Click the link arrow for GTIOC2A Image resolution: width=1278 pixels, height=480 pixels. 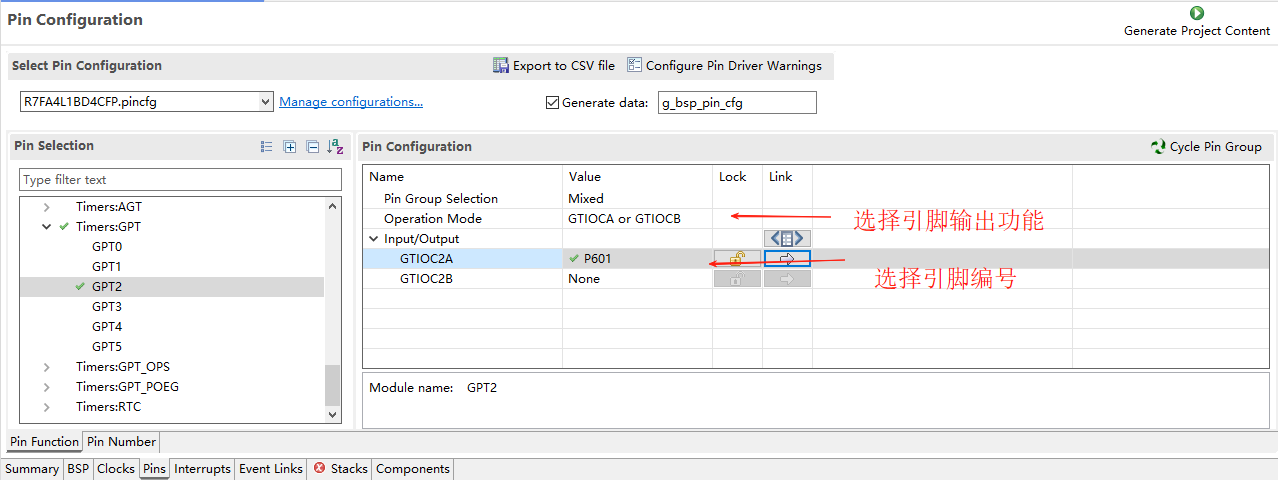787,258
